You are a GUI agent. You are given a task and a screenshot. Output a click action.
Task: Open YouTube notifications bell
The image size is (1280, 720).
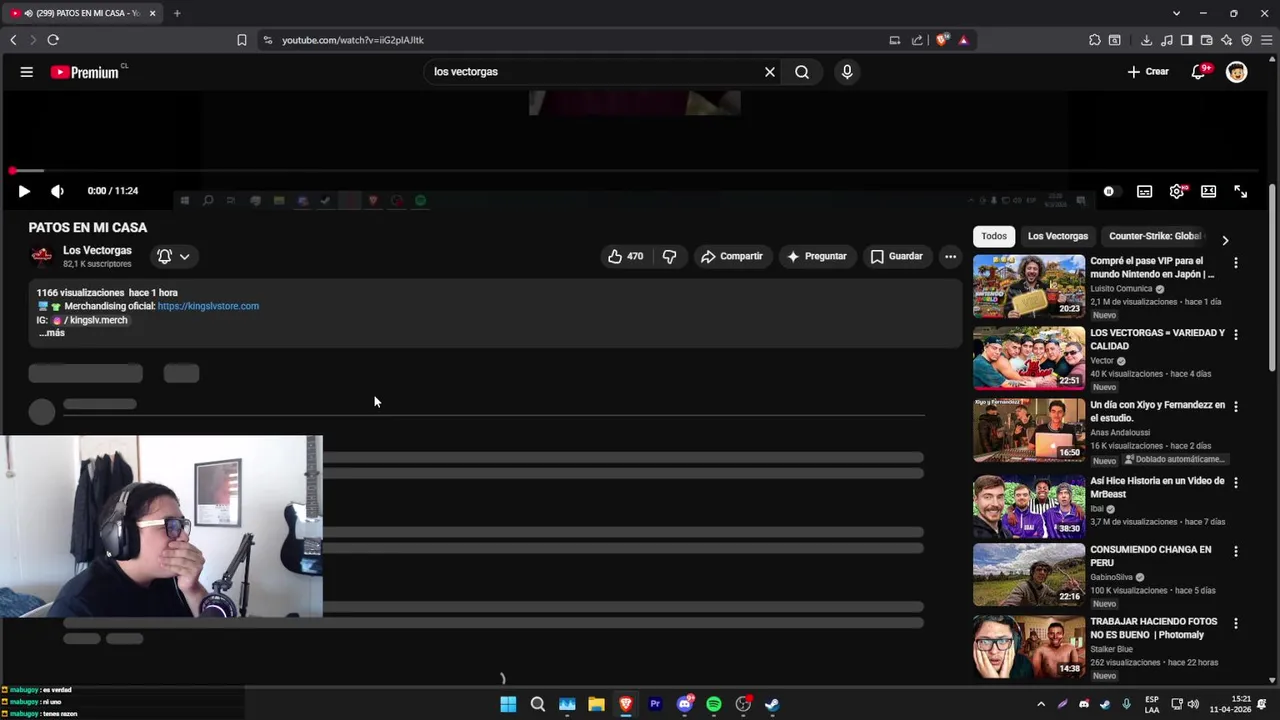pyautogui.click(x=1199, y=72)
